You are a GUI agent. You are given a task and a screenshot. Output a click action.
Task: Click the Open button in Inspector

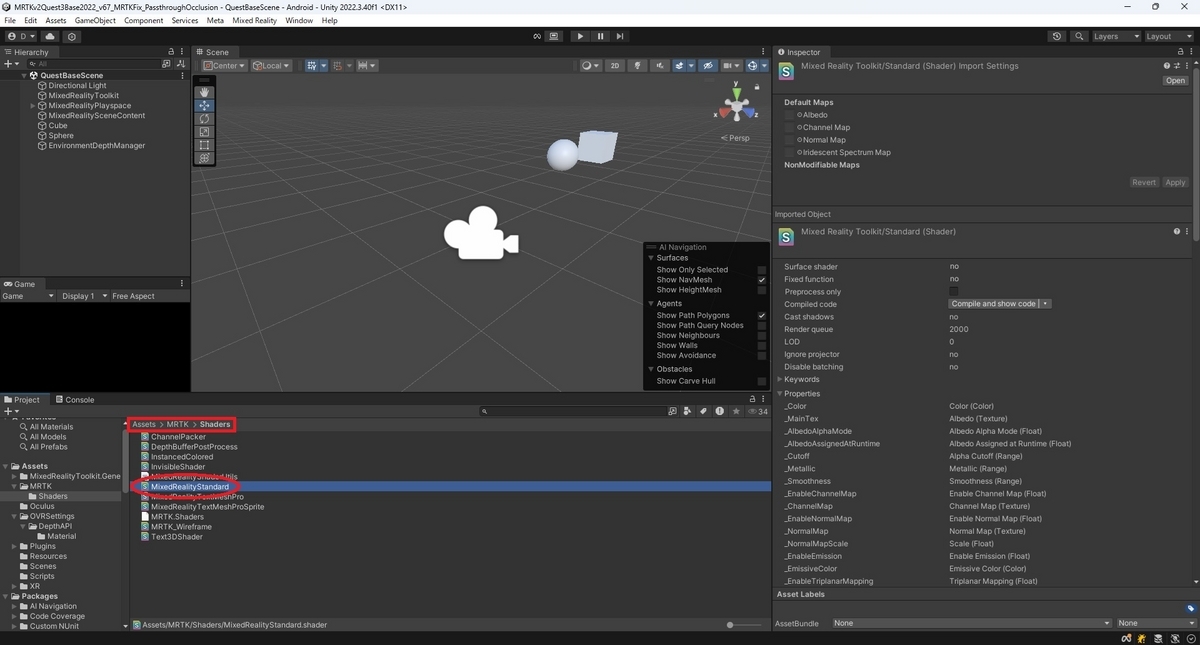1175,81
